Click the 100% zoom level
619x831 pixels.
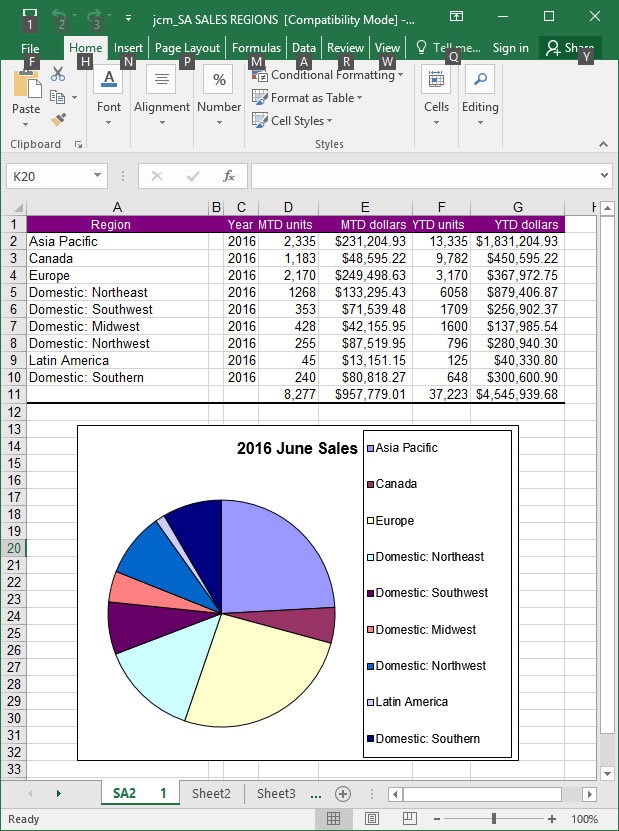585,819
